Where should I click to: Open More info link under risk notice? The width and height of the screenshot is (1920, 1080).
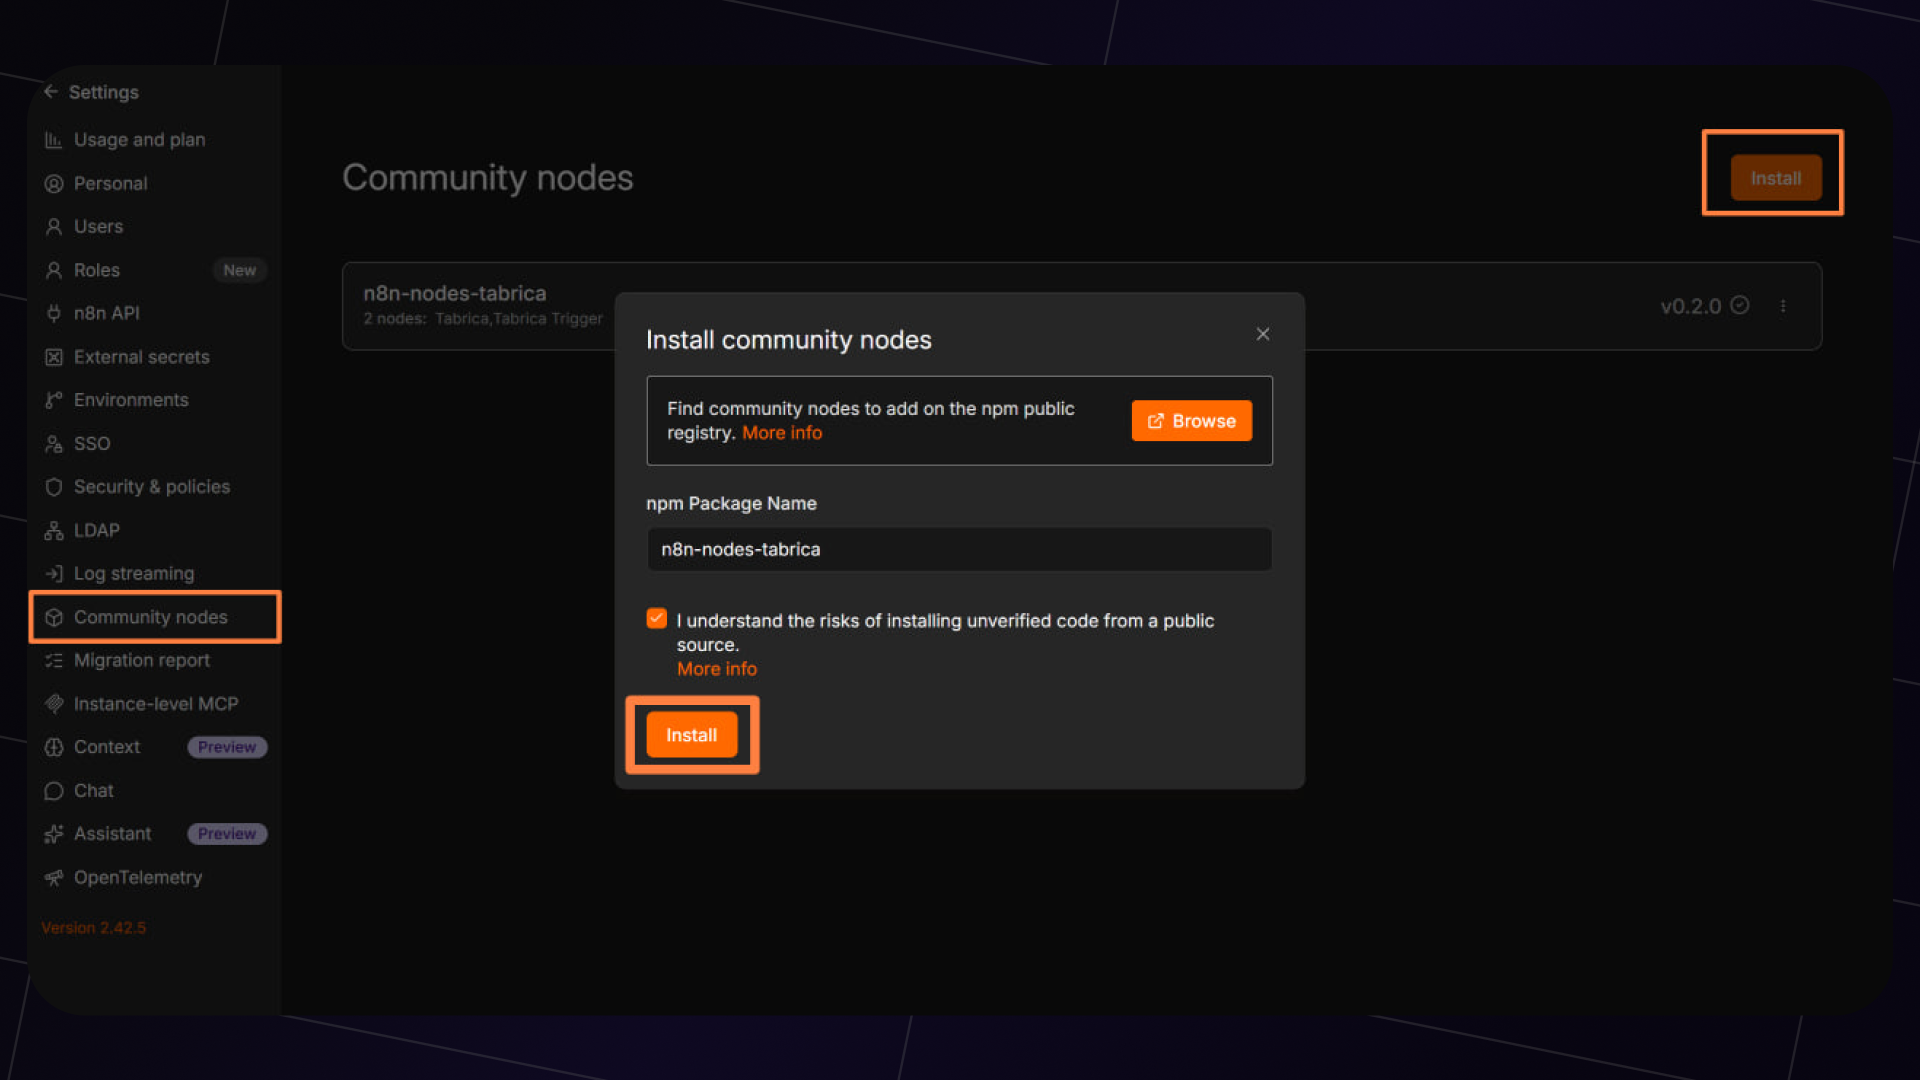pyautogui.click(x=717, y=669)
